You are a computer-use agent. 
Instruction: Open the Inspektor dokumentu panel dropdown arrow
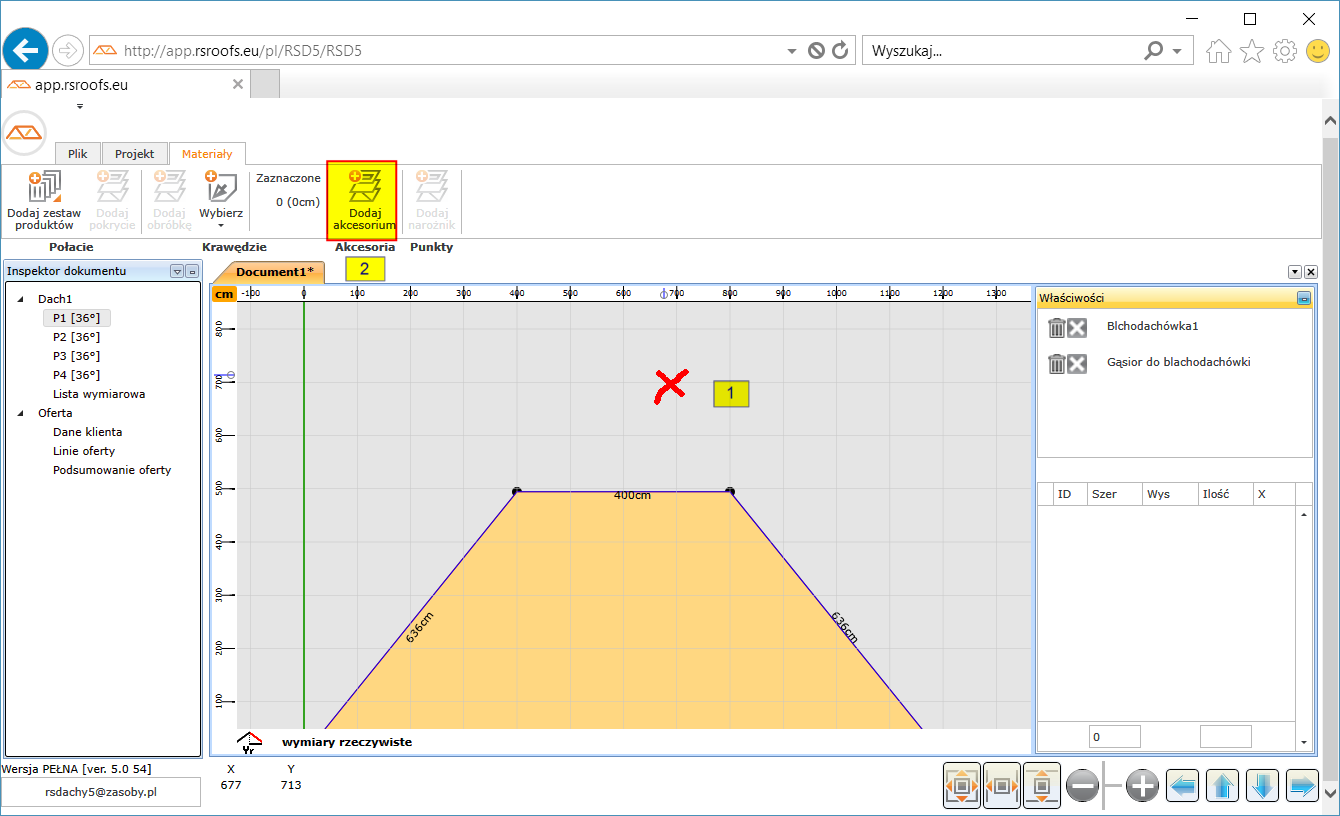(177, 271)
